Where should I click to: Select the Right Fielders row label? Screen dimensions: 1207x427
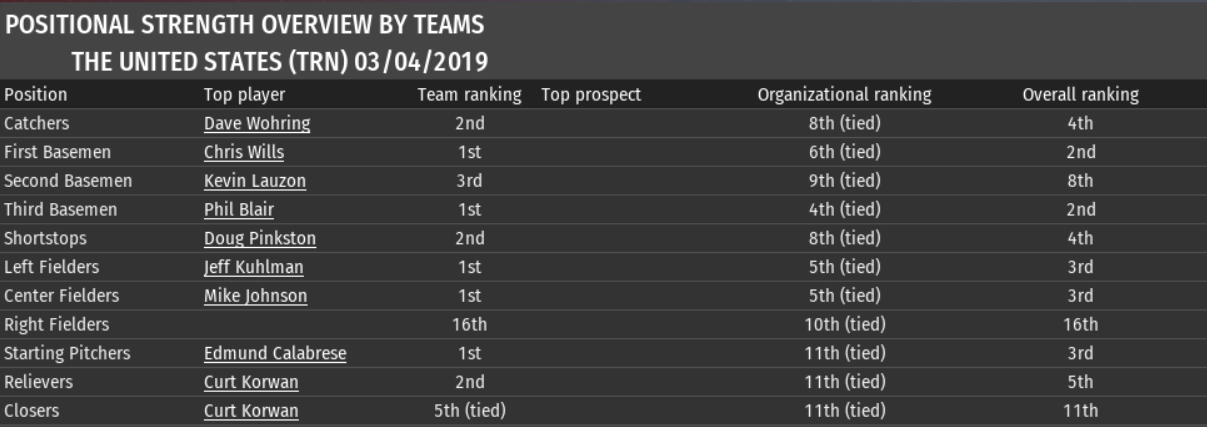point(57,325)
